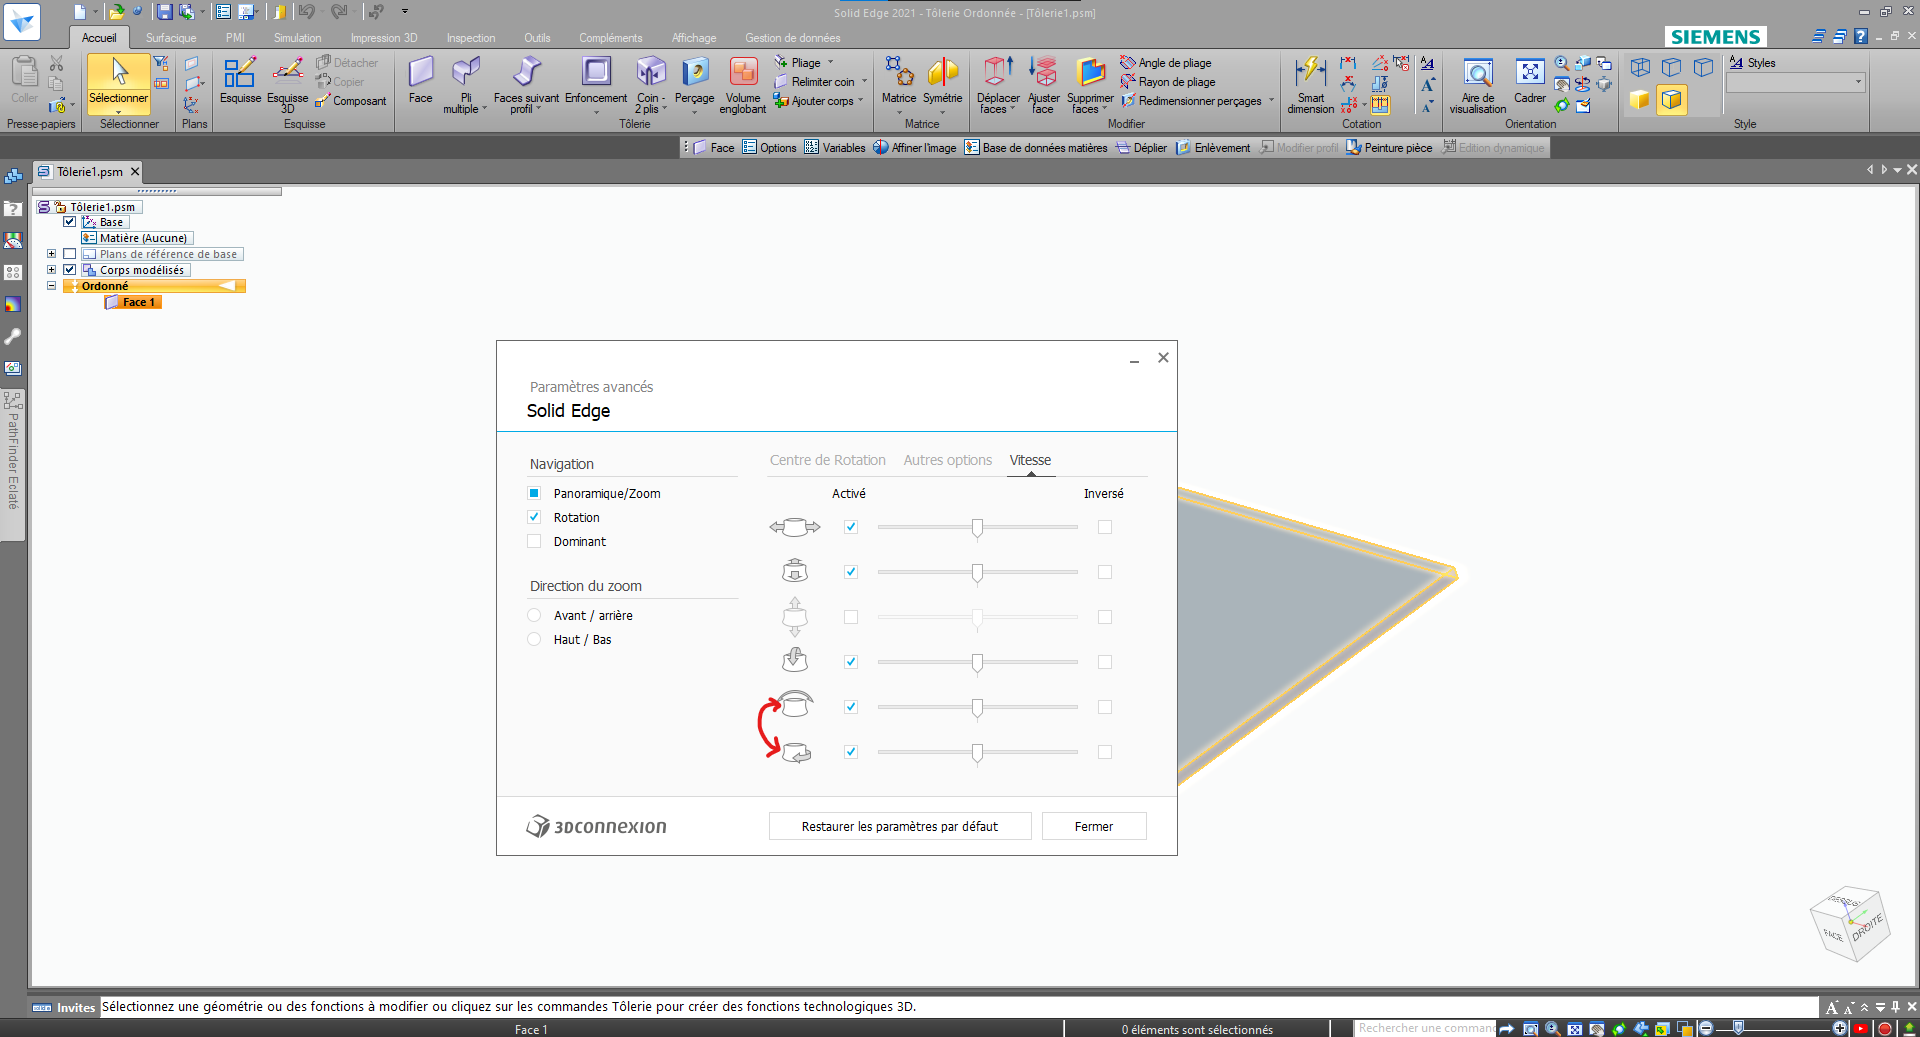Select the Supprimer faces tool
This screenshot has height=1037, width=1920.
tap(1090, 84)
